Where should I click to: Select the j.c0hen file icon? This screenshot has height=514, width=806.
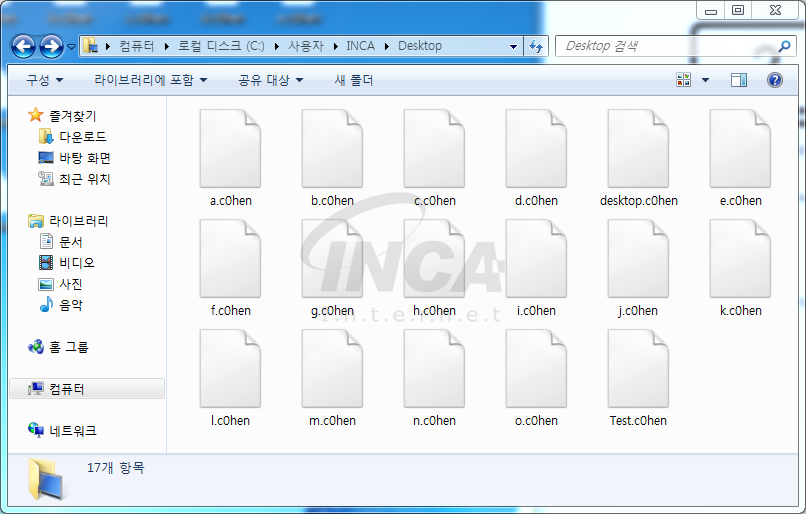click(x=638, y=259)
